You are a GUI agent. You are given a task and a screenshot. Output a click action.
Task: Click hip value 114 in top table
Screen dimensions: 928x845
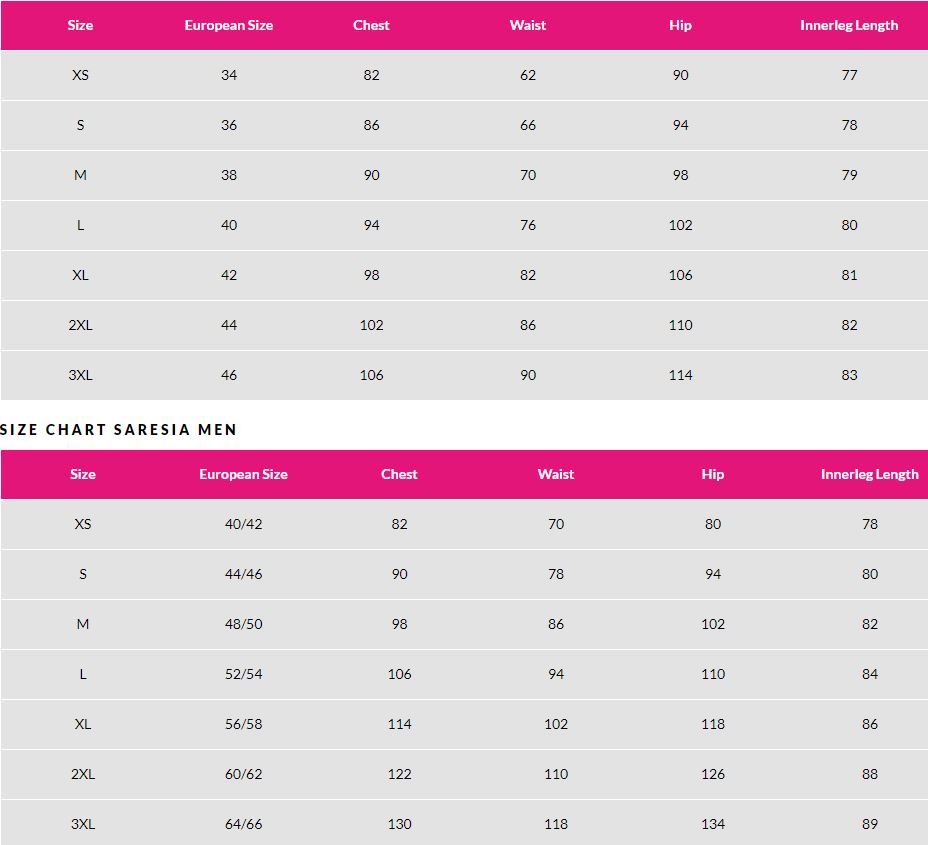[680, 375]
